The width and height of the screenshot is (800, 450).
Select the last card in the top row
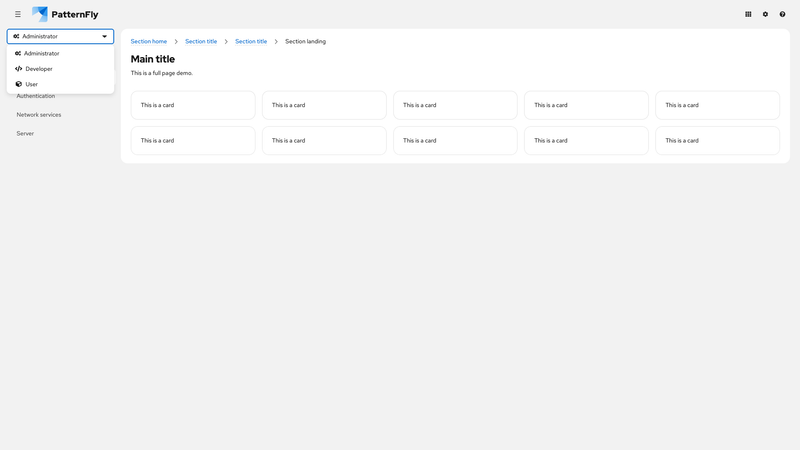coord(717,105)
